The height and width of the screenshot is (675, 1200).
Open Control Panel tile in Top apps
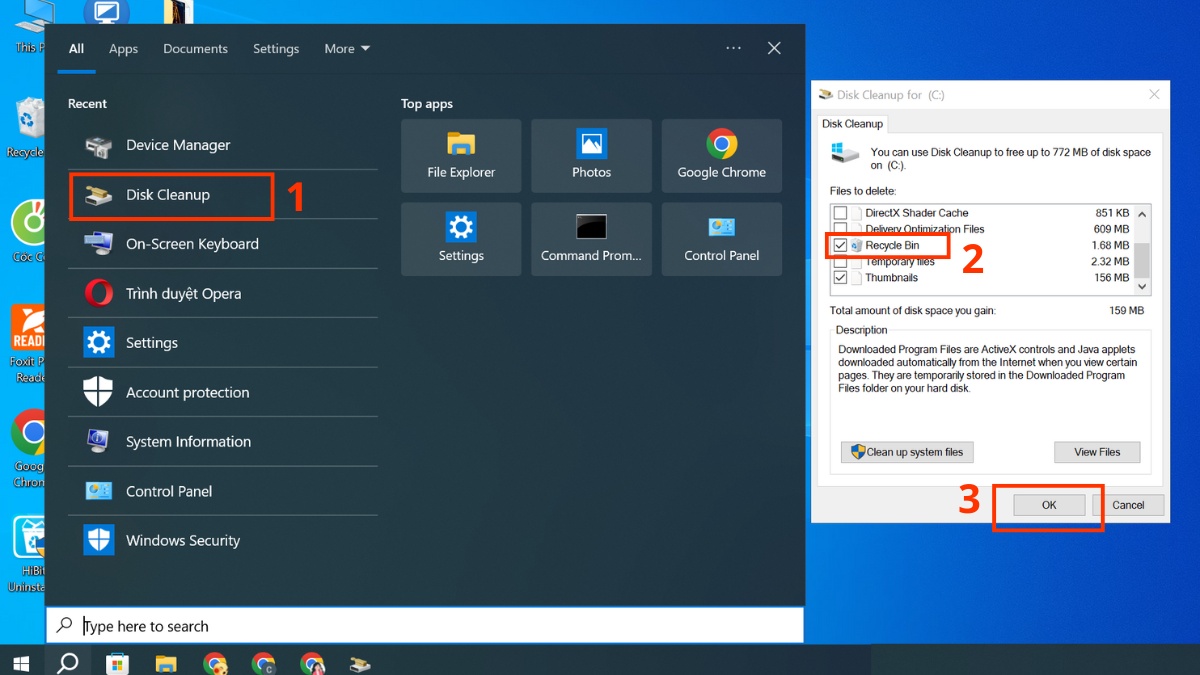pyautogui.click(x=721, y=239)
